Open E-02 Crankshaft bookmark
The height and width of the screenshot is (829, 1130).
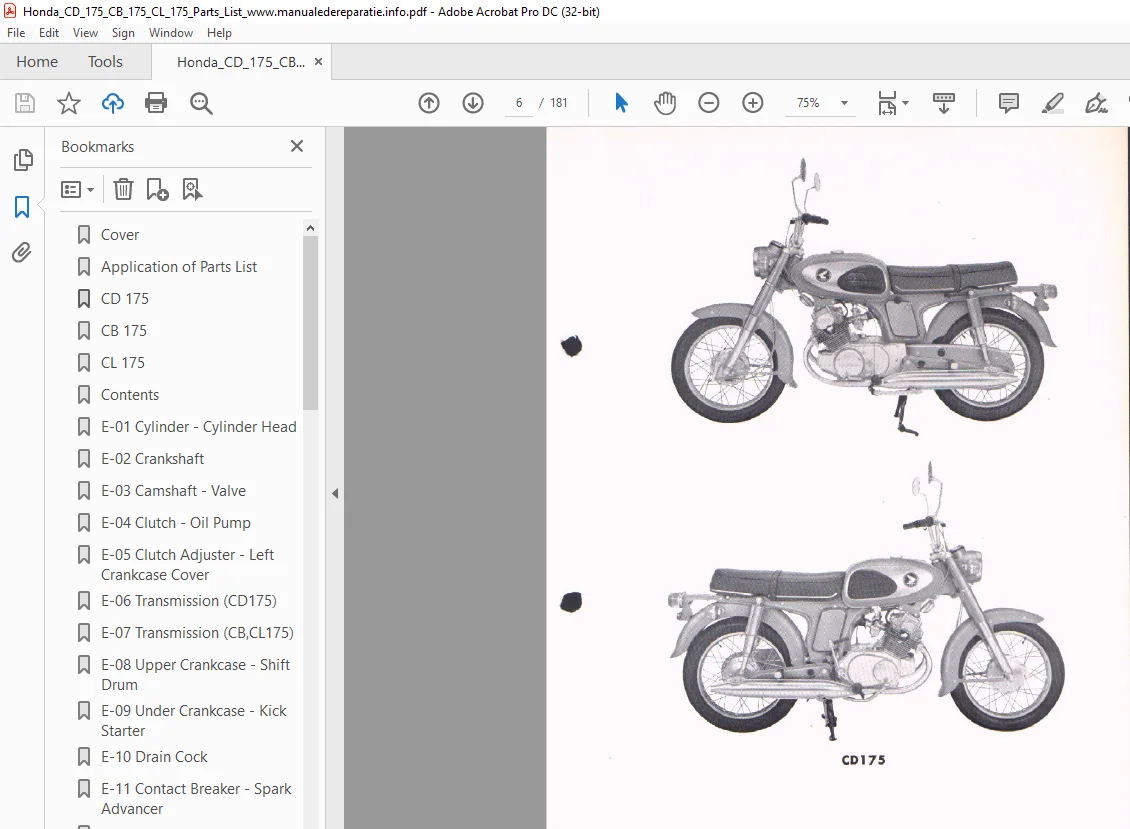[152, 458]
